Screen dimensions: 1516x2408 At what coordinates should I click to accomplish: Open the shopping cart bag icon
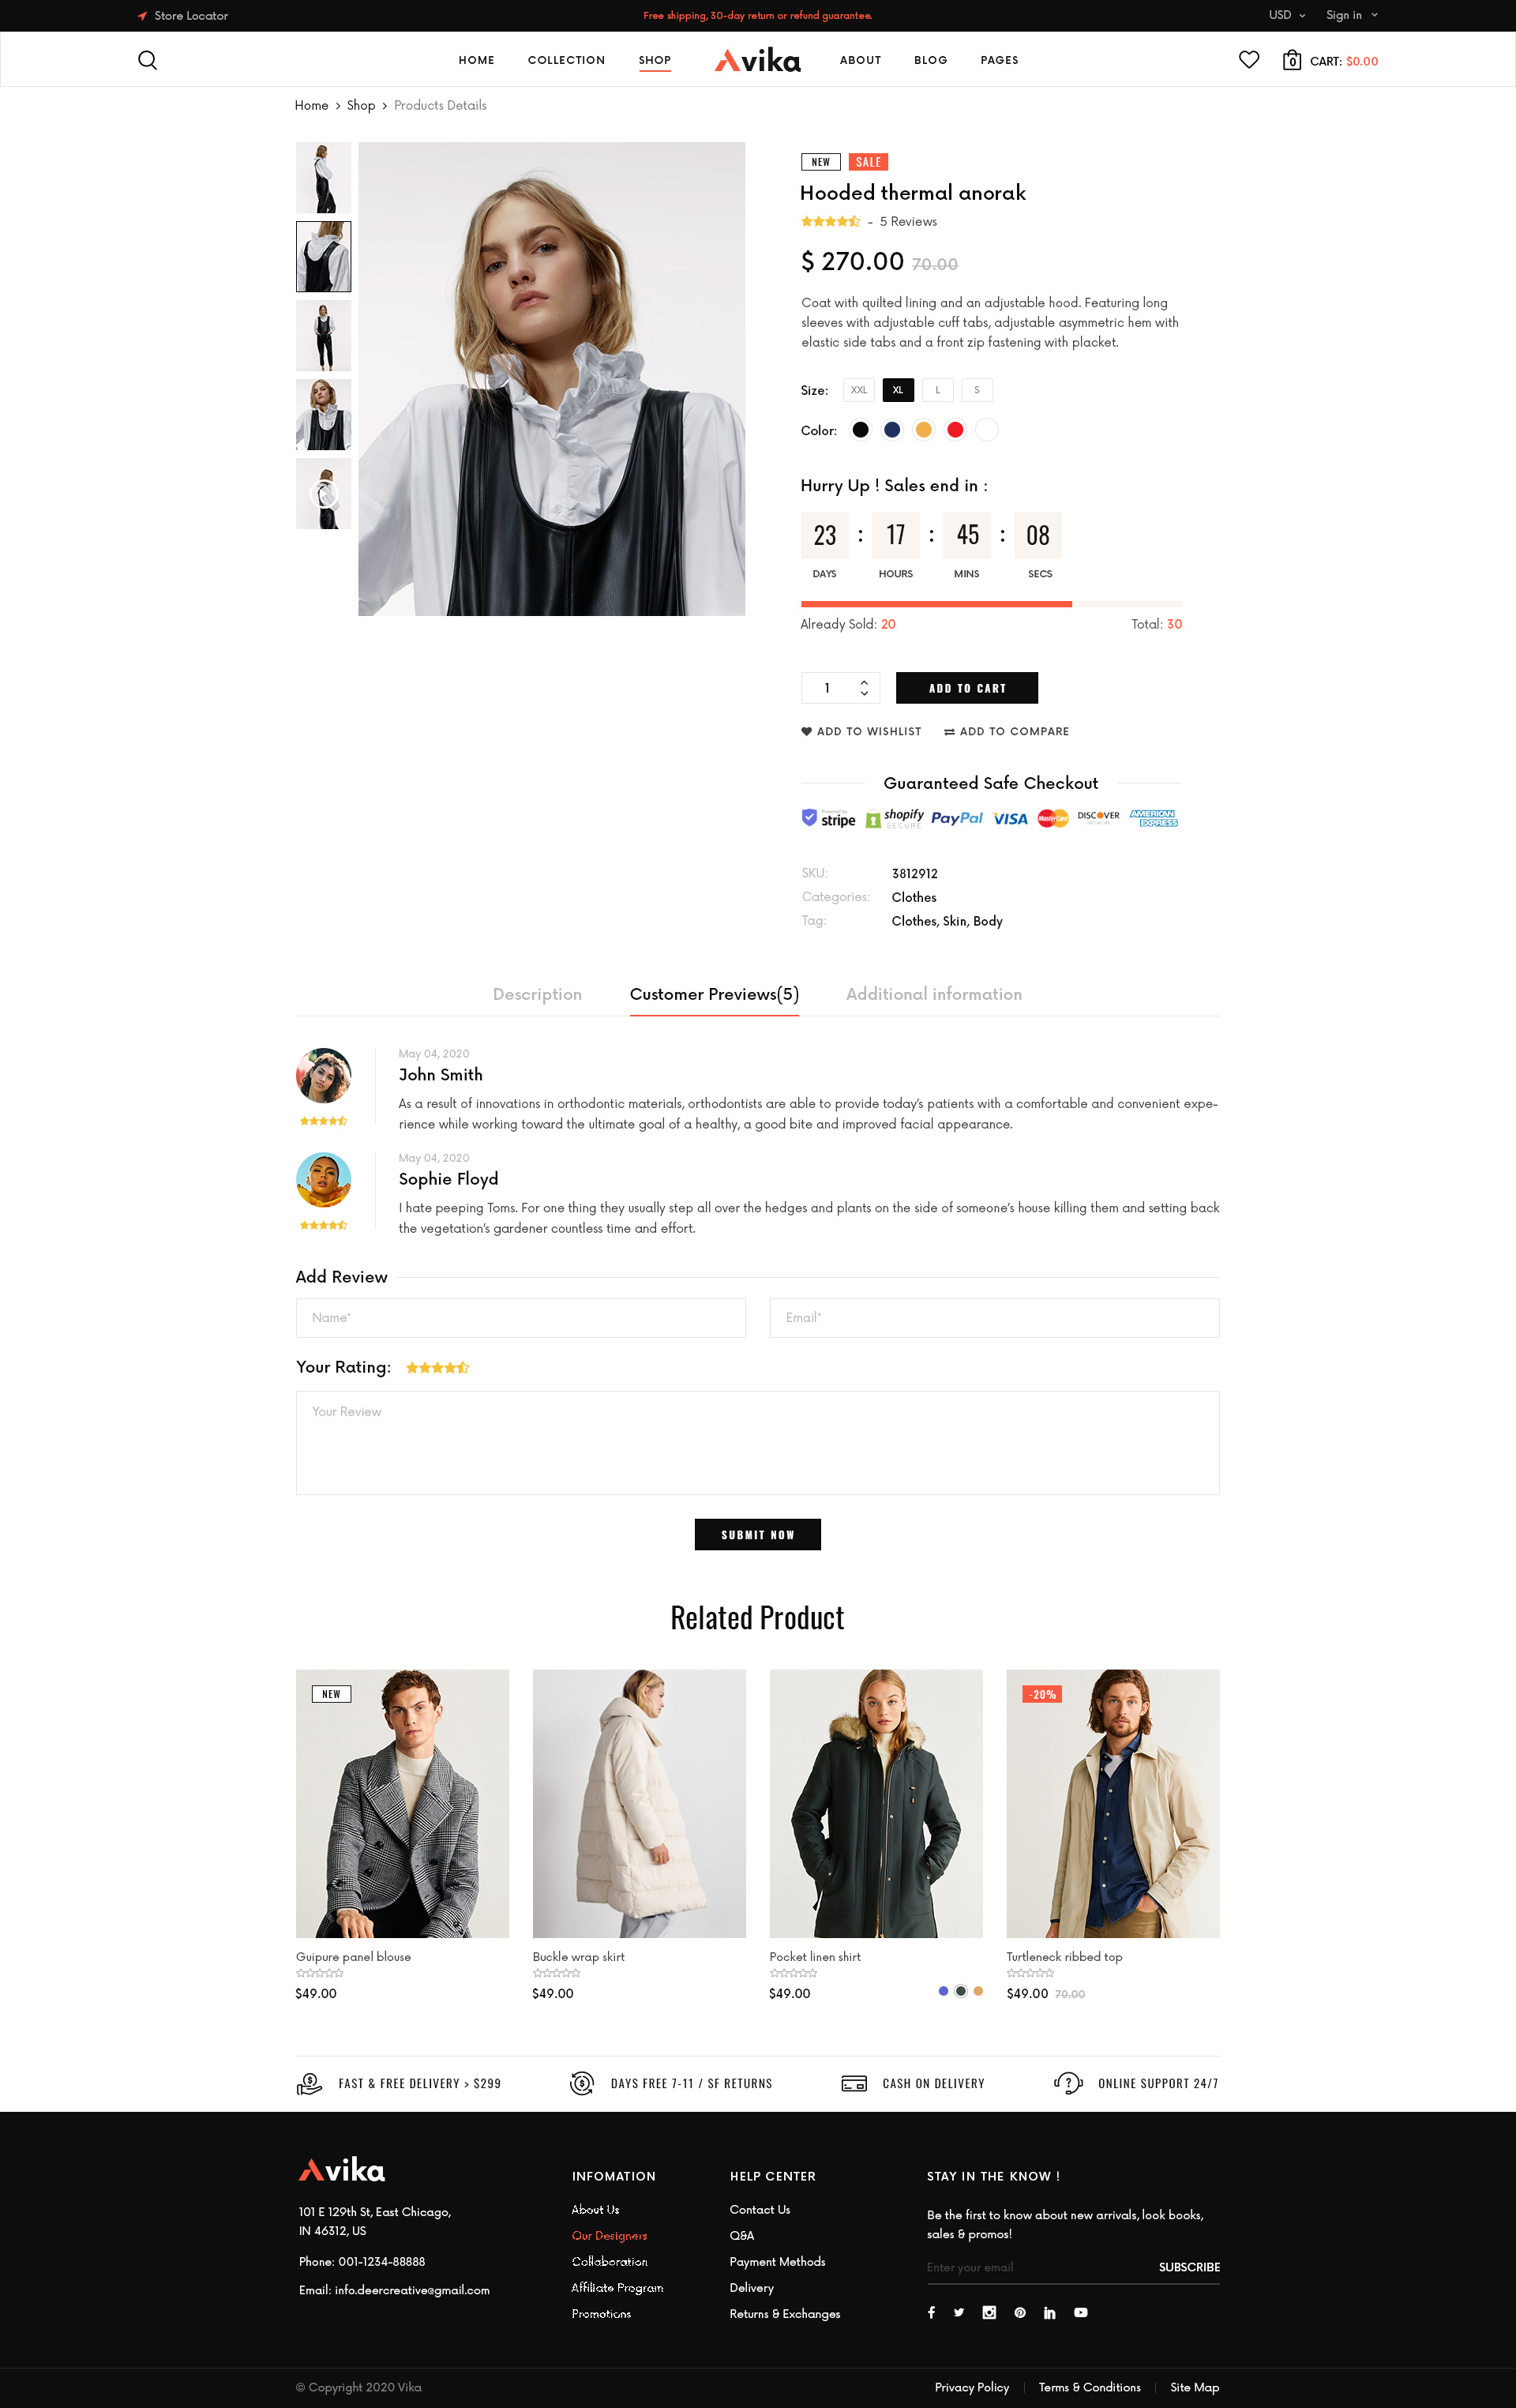coord(1292,60)
